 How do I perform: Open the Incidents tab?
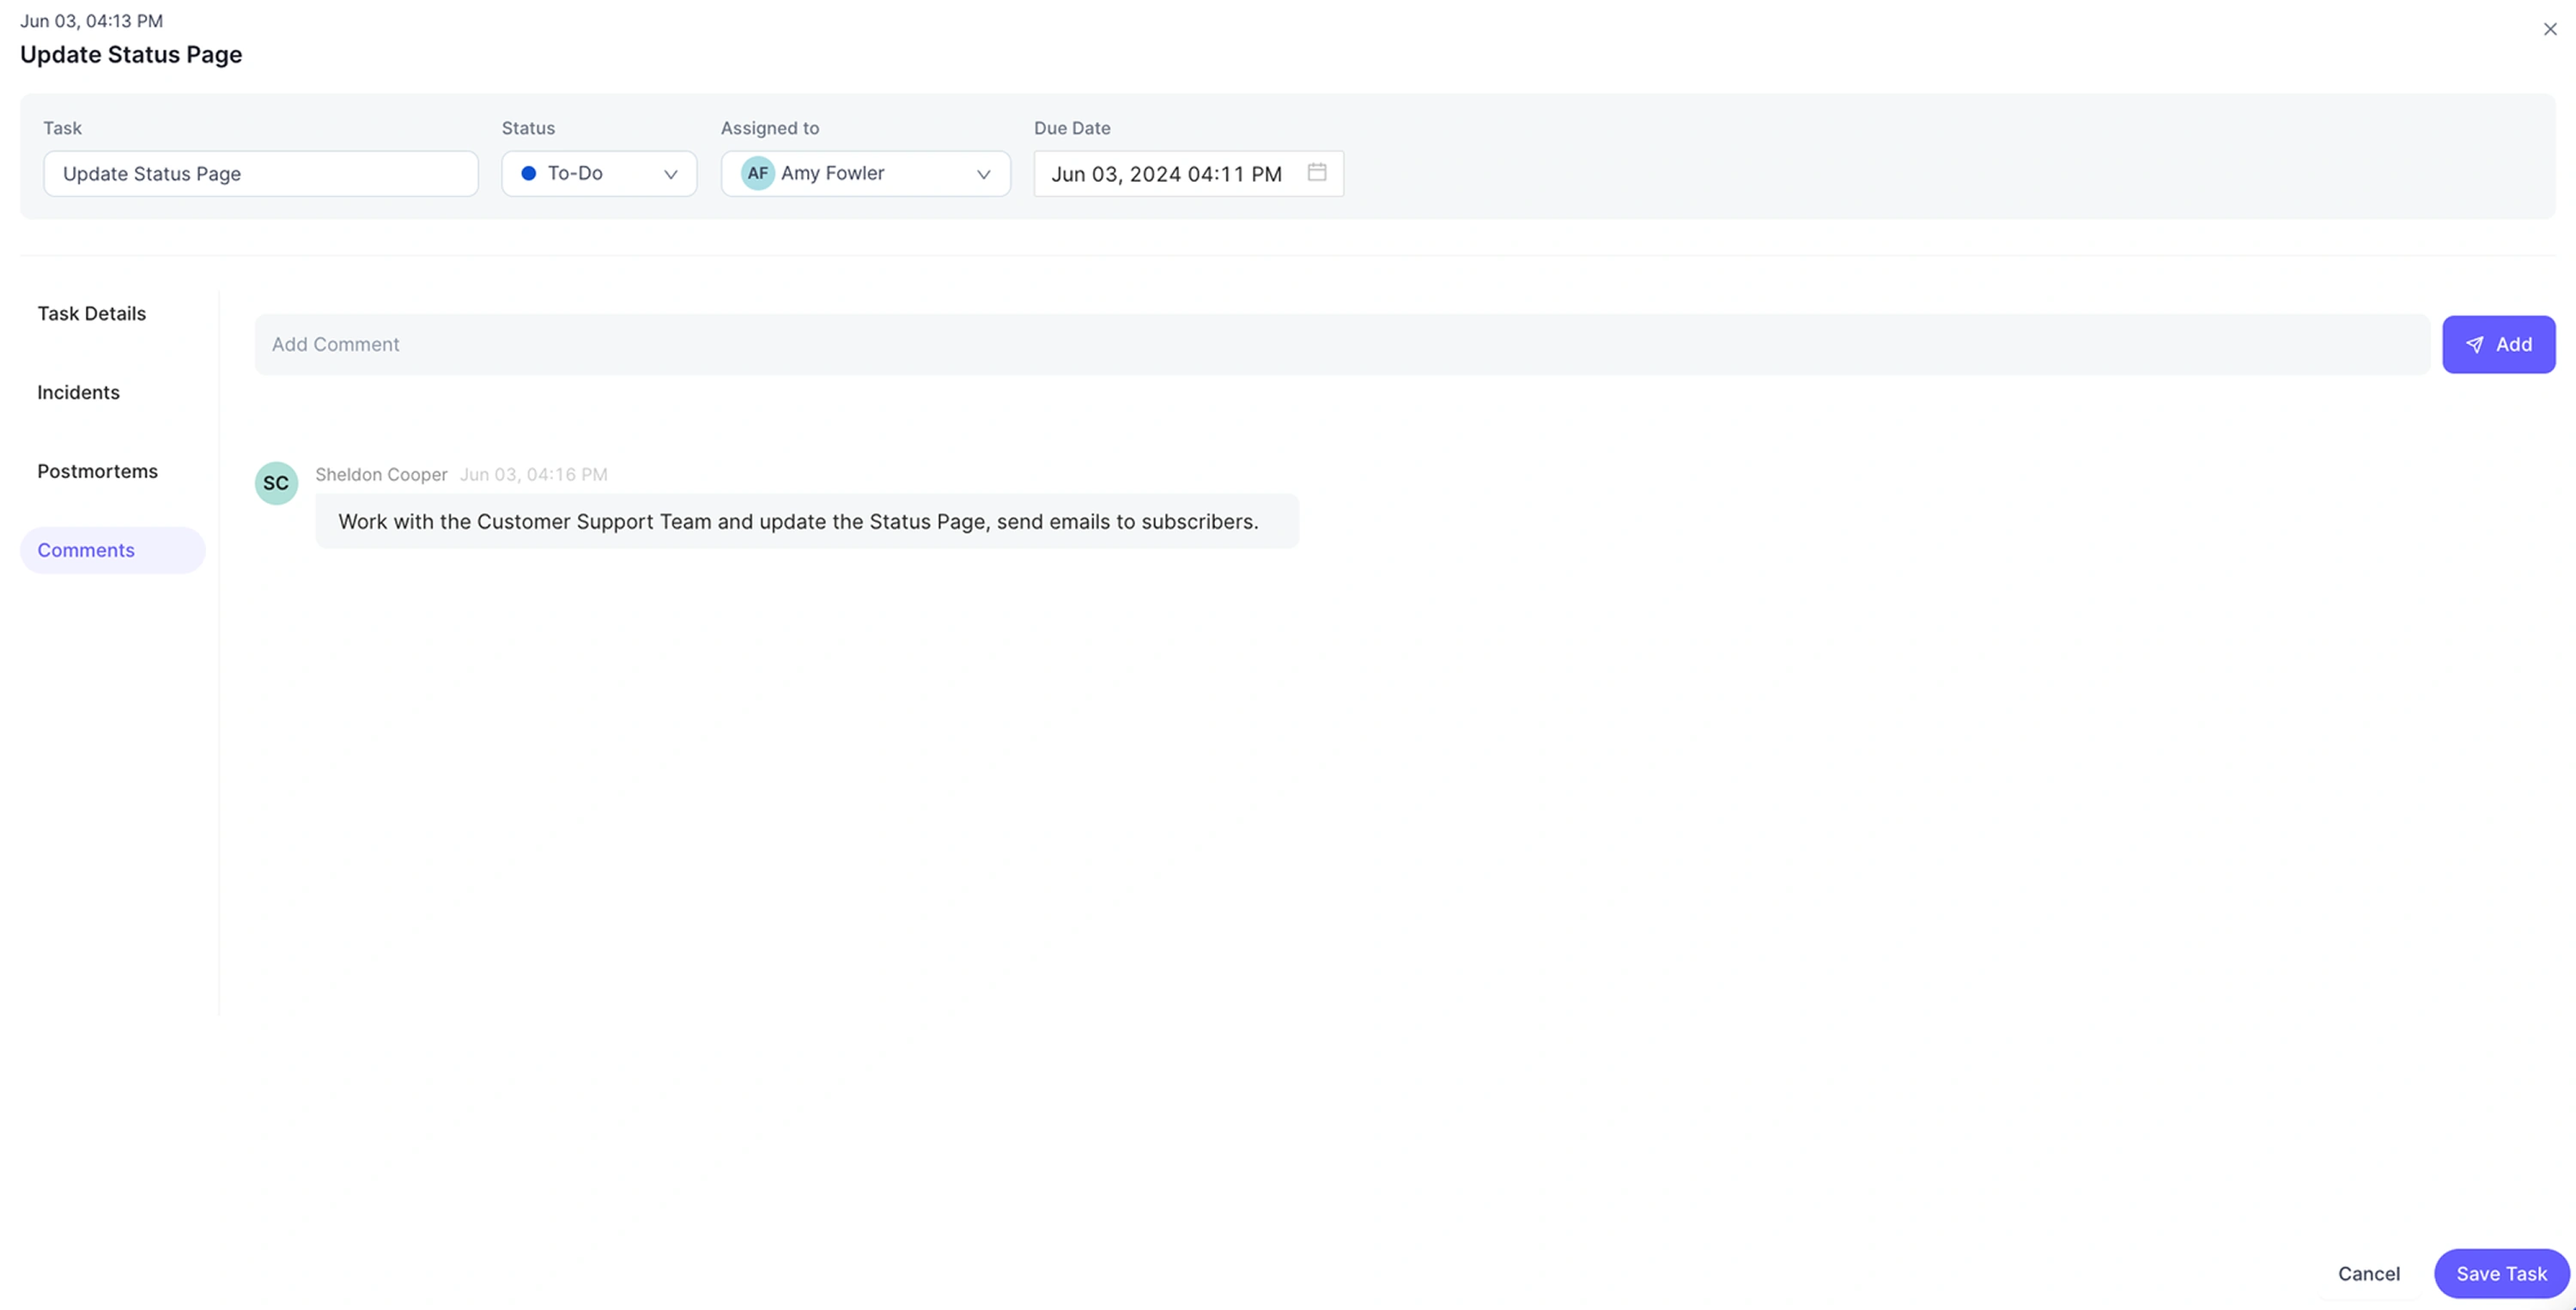tap(79, 393)
